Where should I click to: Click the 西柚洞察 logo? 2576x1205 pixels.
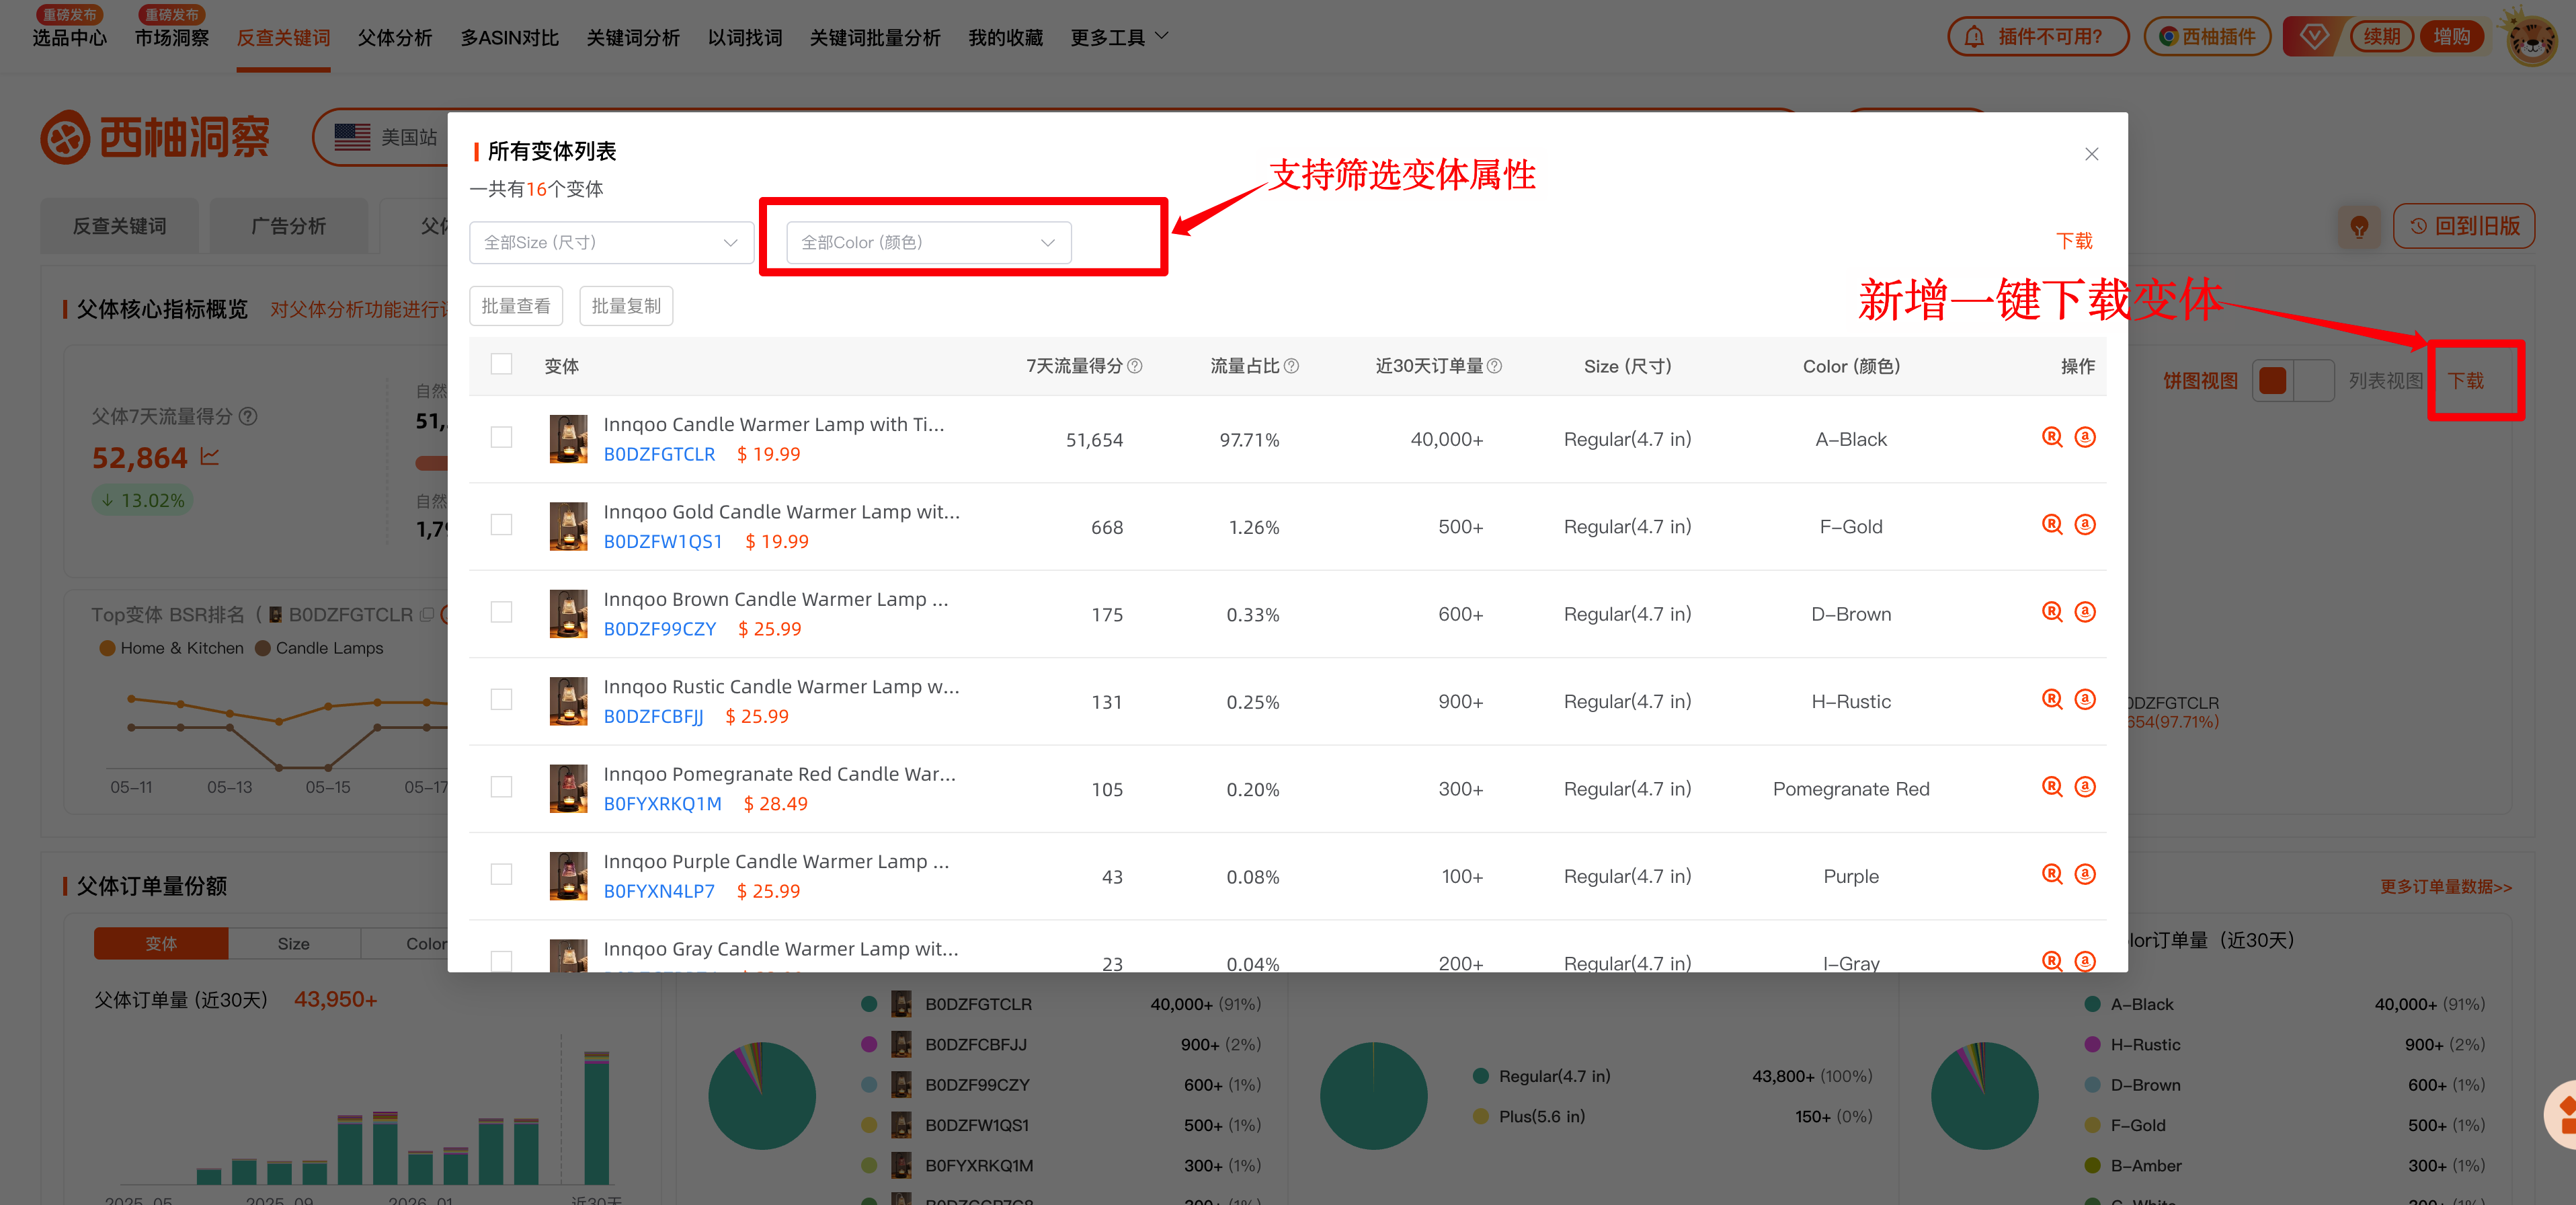point(156,137)
